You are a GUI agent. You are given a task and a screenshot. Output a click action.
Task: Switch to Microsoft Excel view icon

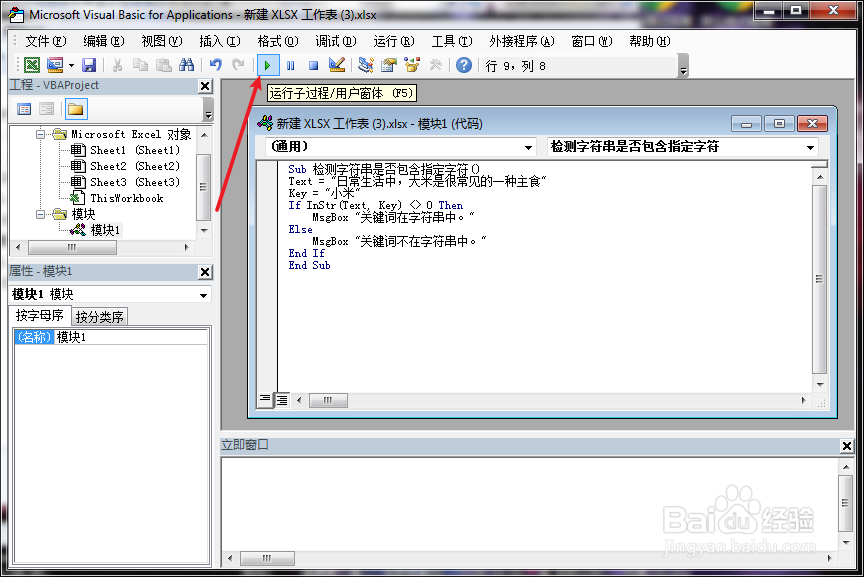click(32, 65)
